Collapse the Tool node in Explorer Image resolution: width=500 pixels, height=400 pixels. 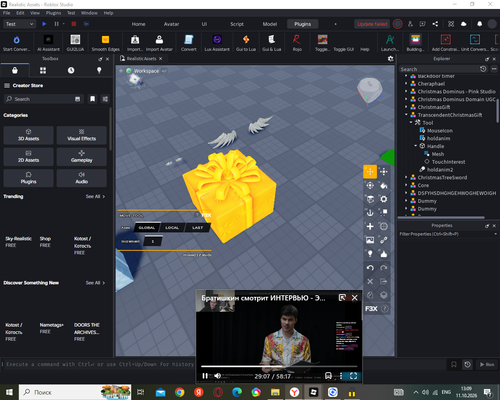[411, 123]
